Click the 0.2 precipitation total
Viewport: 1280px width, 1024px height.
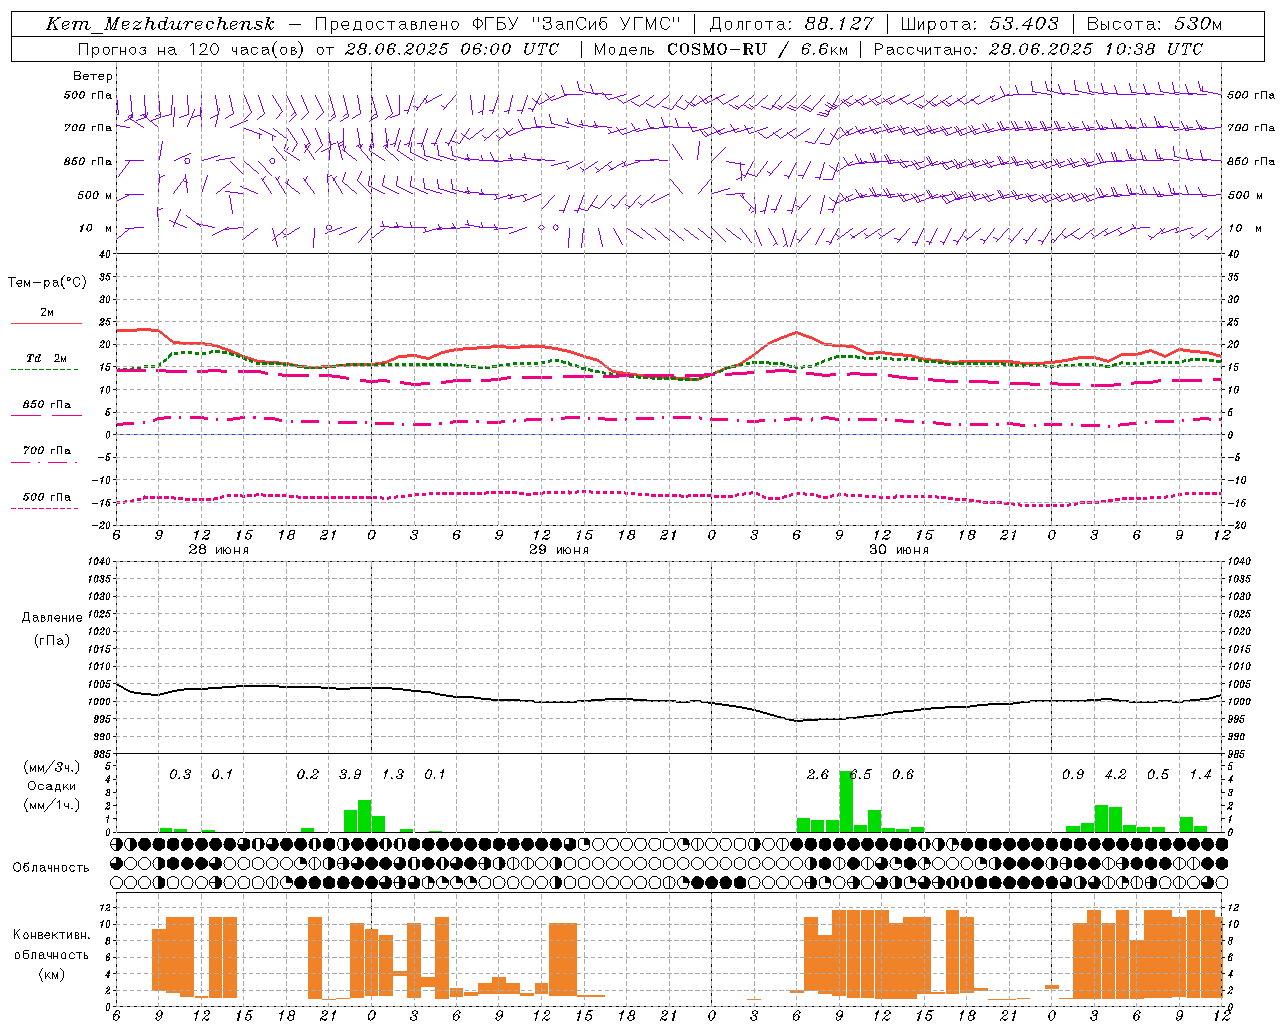(308, 775)
